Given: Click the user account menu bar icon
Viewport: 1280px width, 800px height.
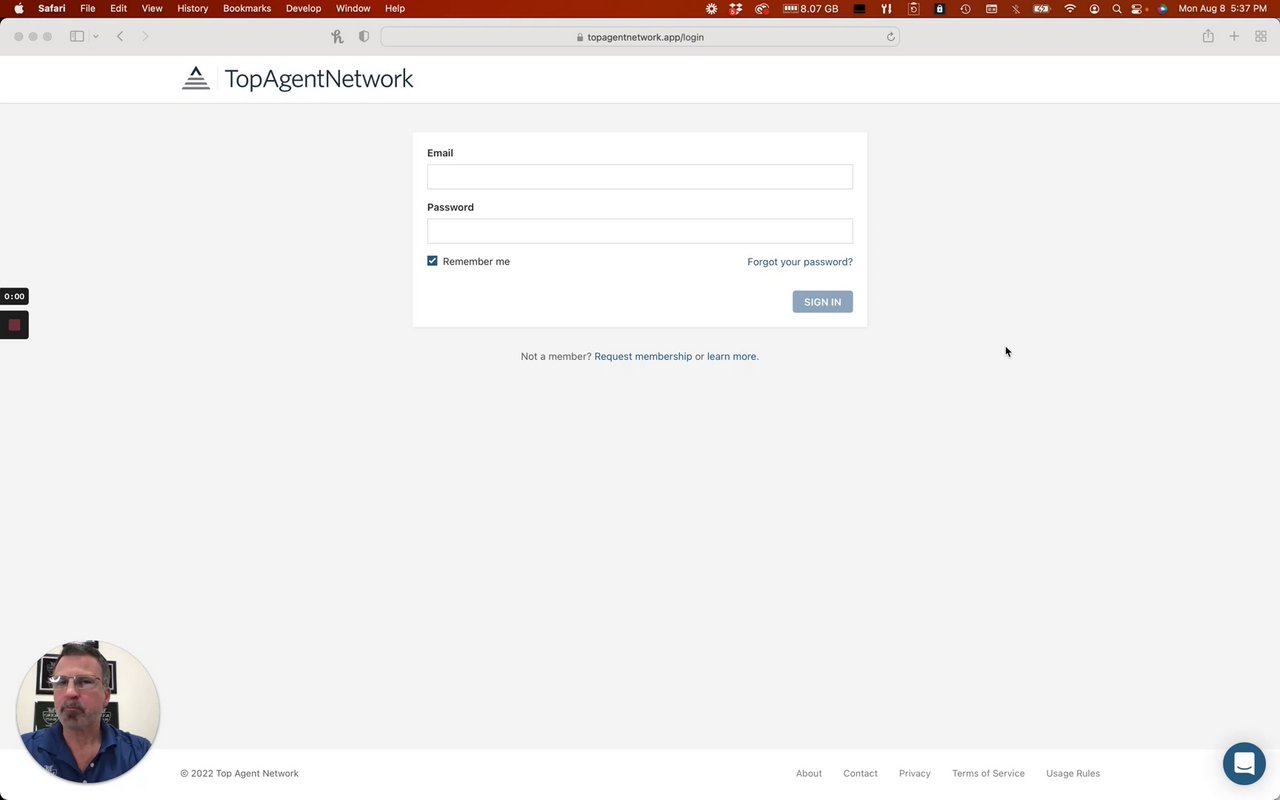Looking at the screenshot, I should point(1094,8).
